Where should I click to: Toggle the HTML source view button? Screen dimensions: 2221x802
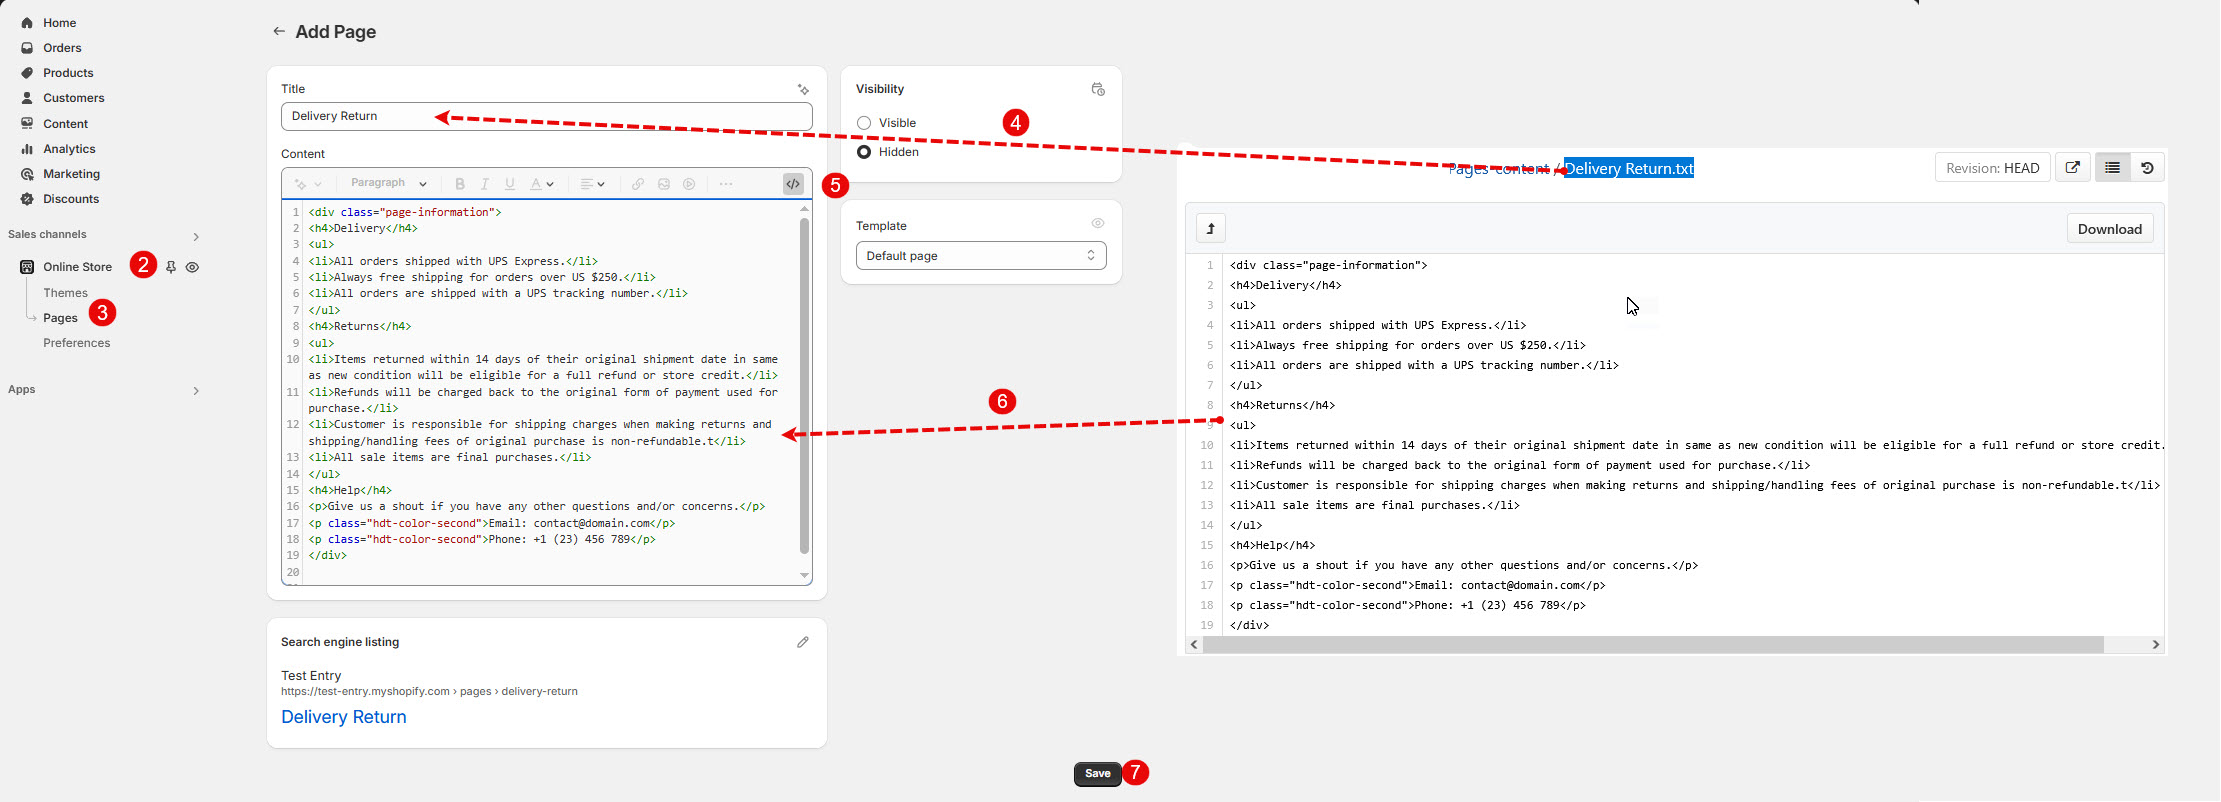click(792, 184)
